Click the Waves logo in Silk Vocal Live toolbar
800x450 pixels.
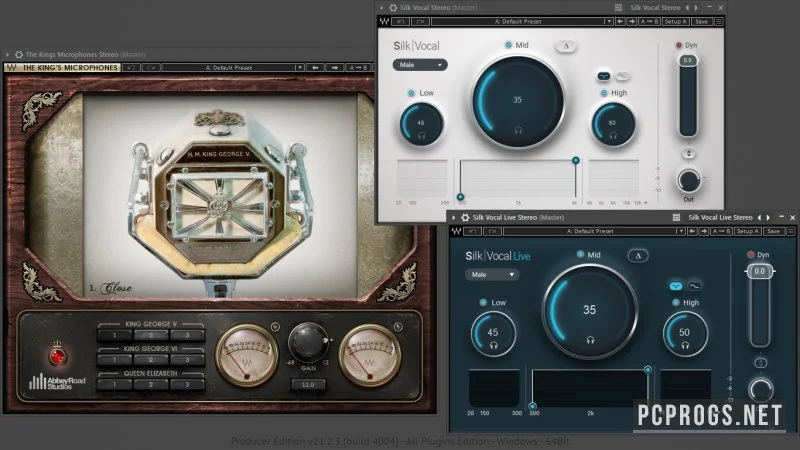(x=456, y=231)
